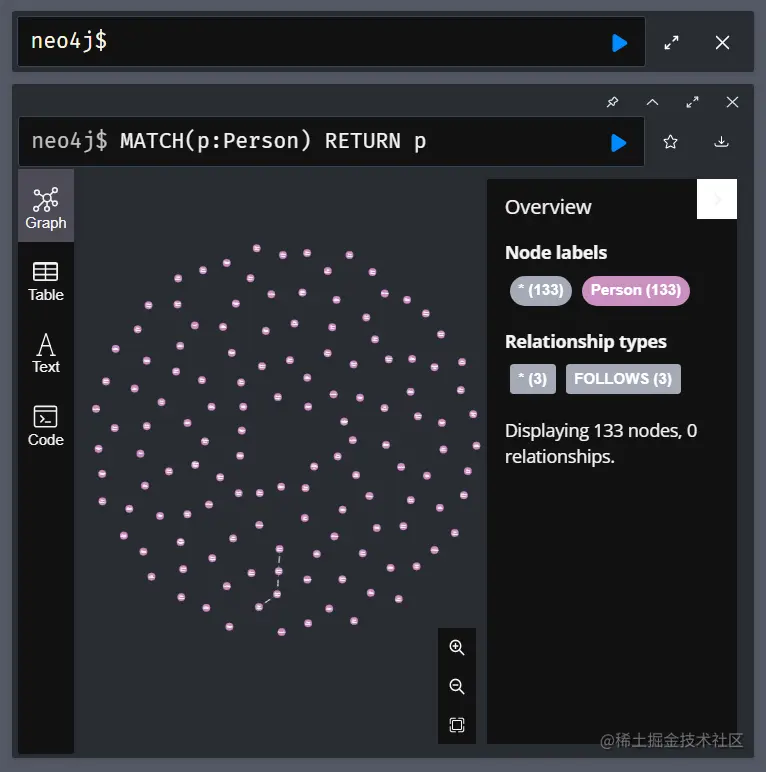The image size is (766, 772).
Task: Zoom out of the graph
Action: pyautogui.click(x=457, y=686)
